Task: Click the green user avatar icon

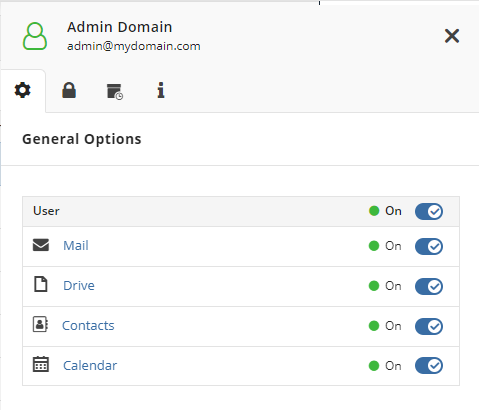Action: click(35, 36)
